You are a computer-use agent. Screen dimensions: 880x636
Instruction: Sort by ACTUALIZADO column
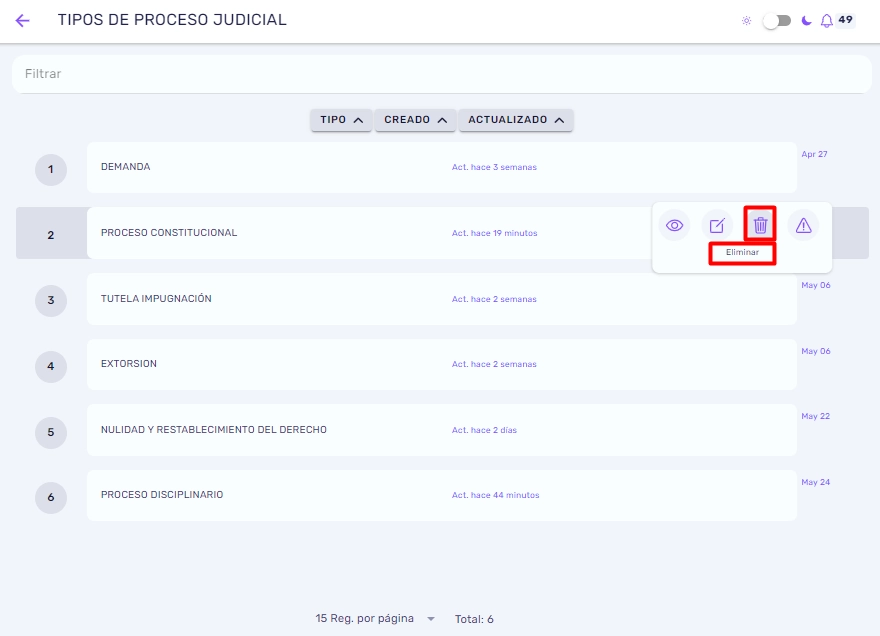pyautogui.click(x=516, y=120)
